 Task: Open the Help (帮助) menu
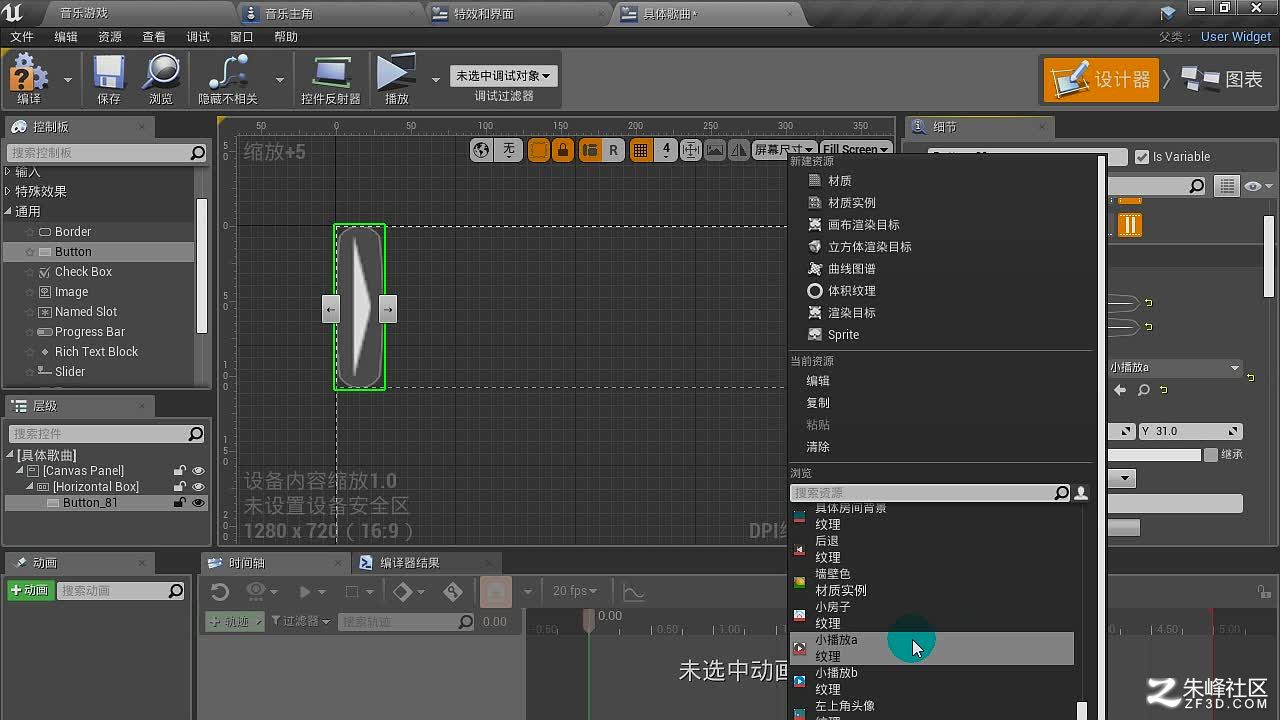286,37
